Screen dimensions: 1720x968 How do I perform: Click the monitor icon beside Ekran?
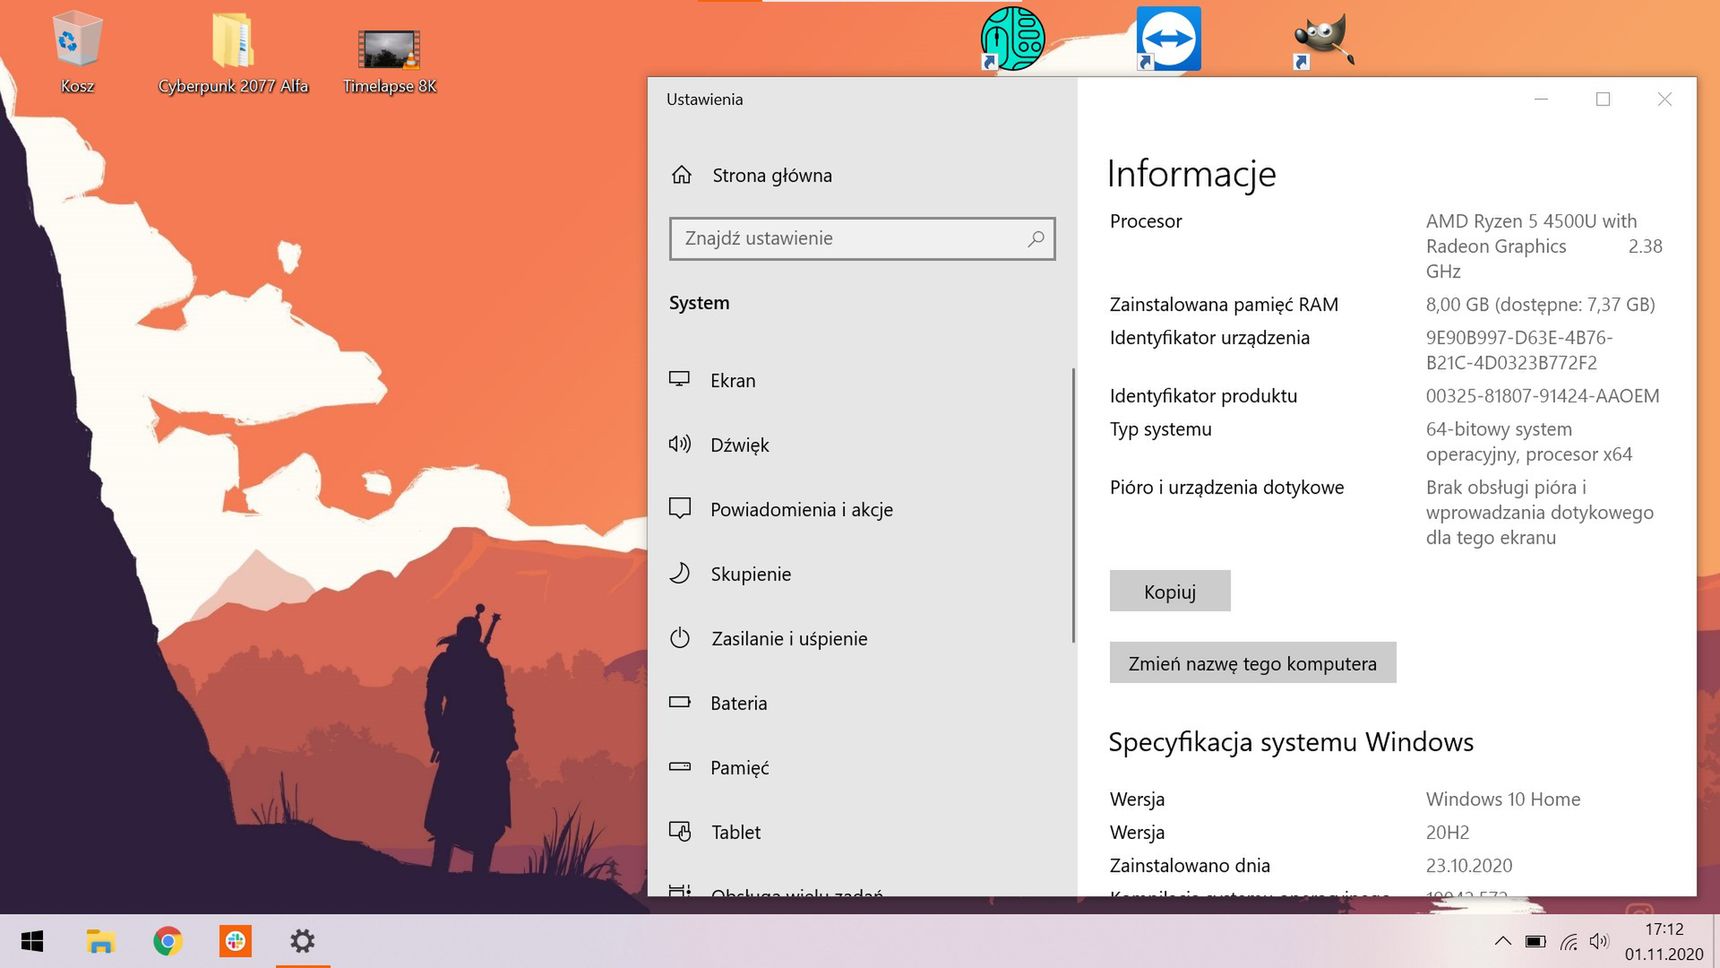coord(680,379)
